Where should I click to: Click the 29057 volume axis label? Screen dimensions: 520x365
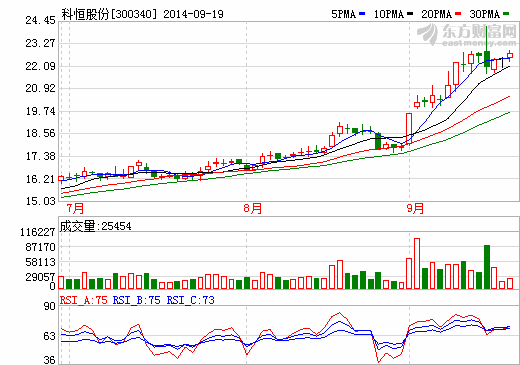[40, 277]
